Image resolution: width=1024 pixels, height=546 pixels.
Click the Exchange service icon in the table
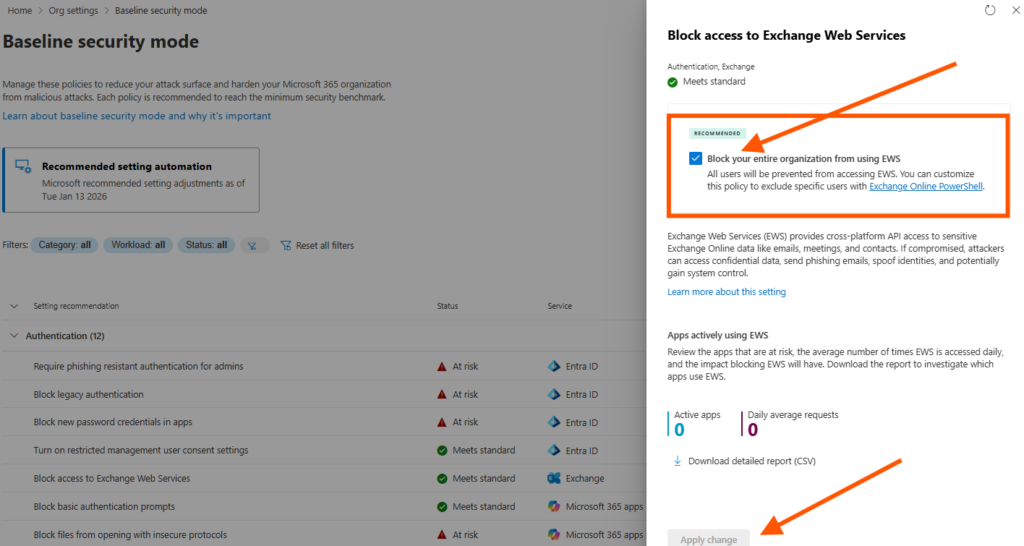[553, 478]
